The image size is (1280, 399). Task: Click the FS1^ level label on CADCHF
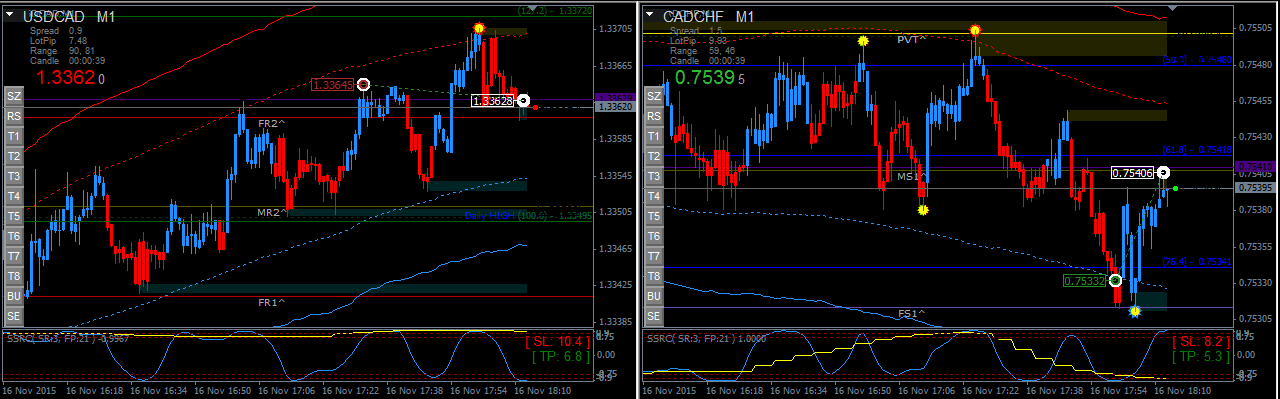click(x=911, y=313)
